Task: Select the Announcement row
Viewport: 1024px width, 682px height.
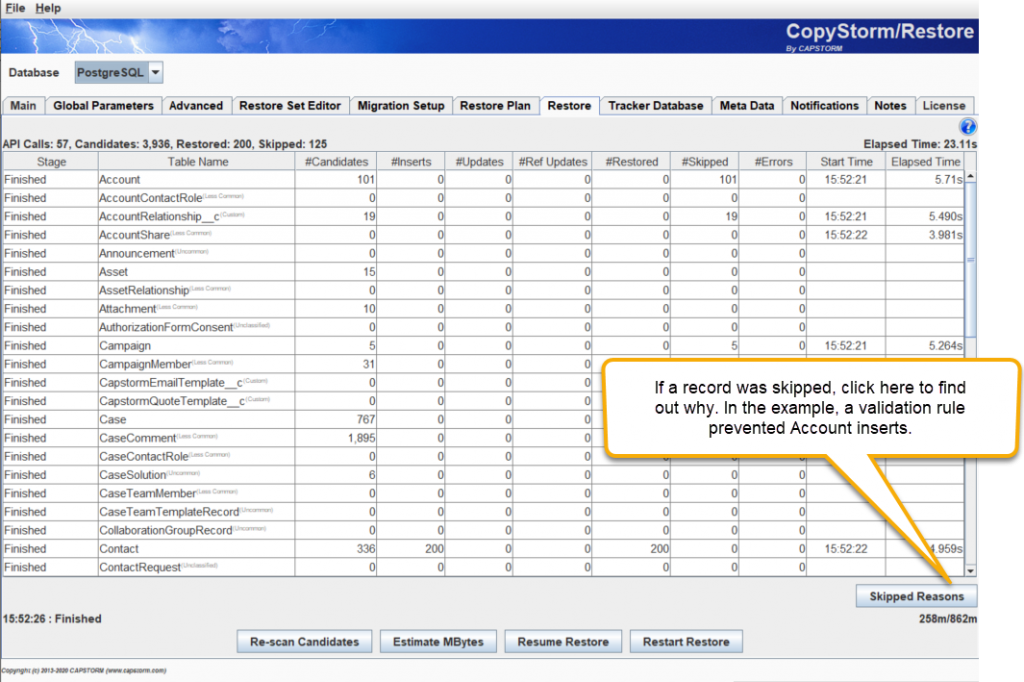Action: (x=484, y=253)
